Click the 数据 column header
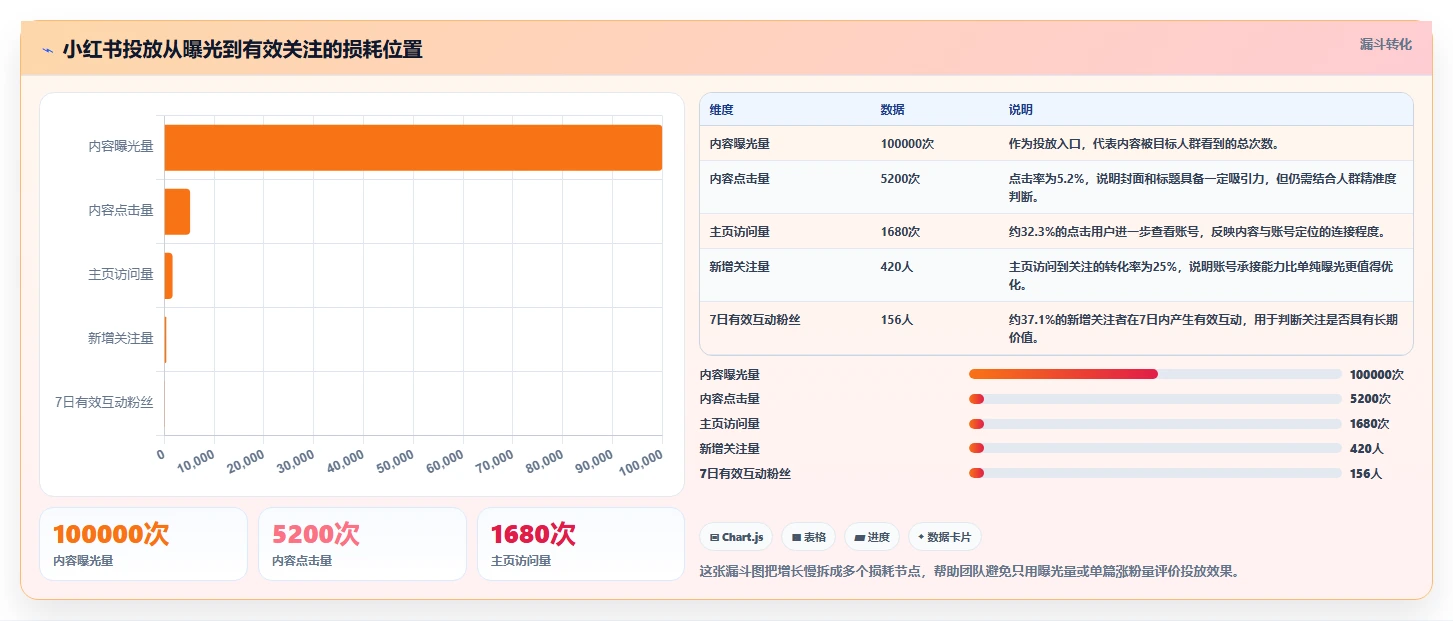This screenshot has width=1453, height=621. (x=892, y=110)
